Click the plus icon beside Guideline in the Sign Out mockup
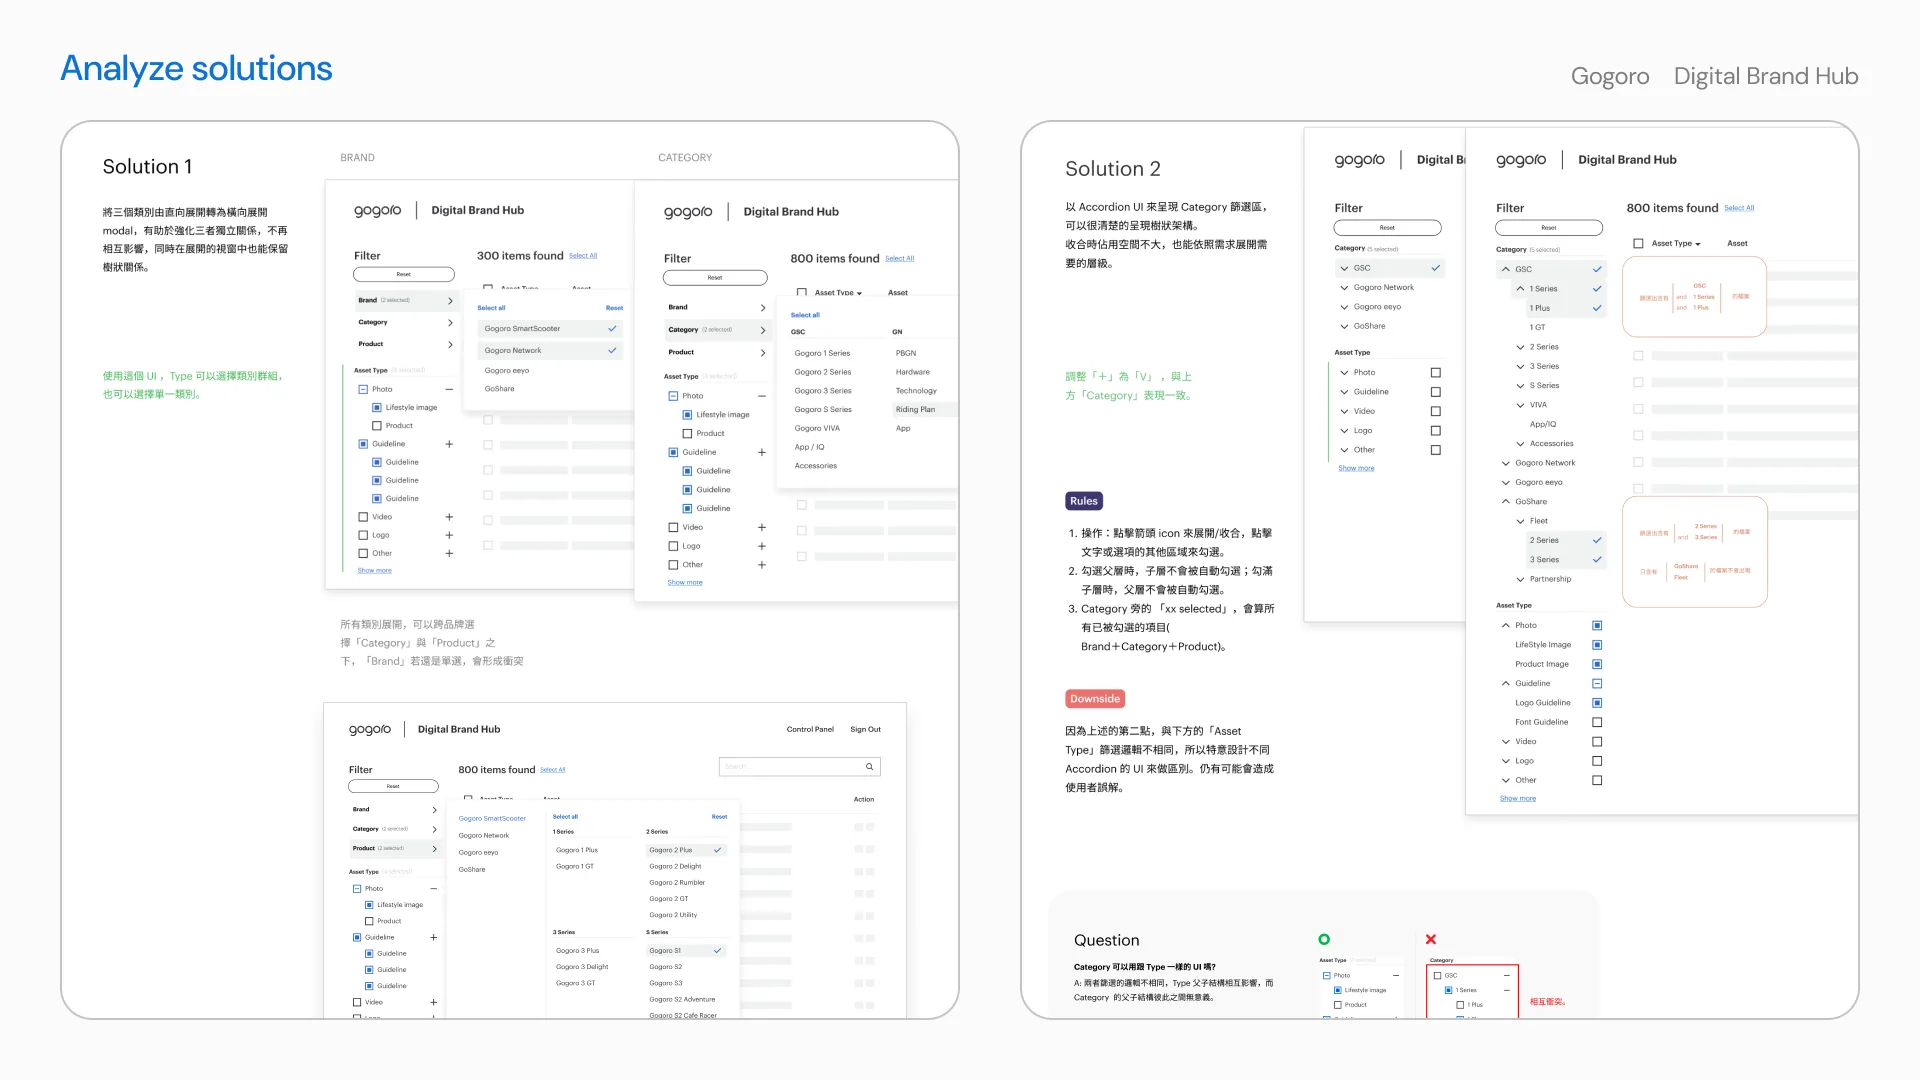 pyautogui.click(x=434, y=937)
